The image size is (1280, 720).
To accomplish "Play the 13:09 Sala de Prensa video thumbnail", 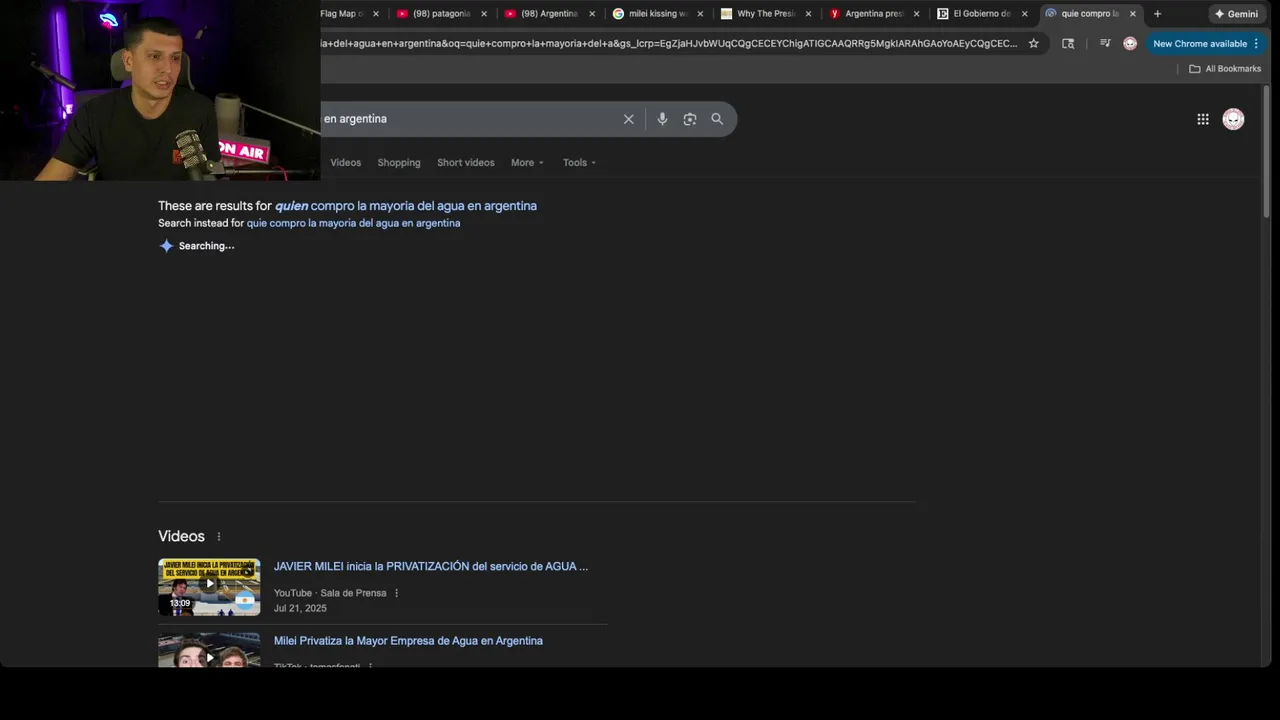I will point(209,587).
